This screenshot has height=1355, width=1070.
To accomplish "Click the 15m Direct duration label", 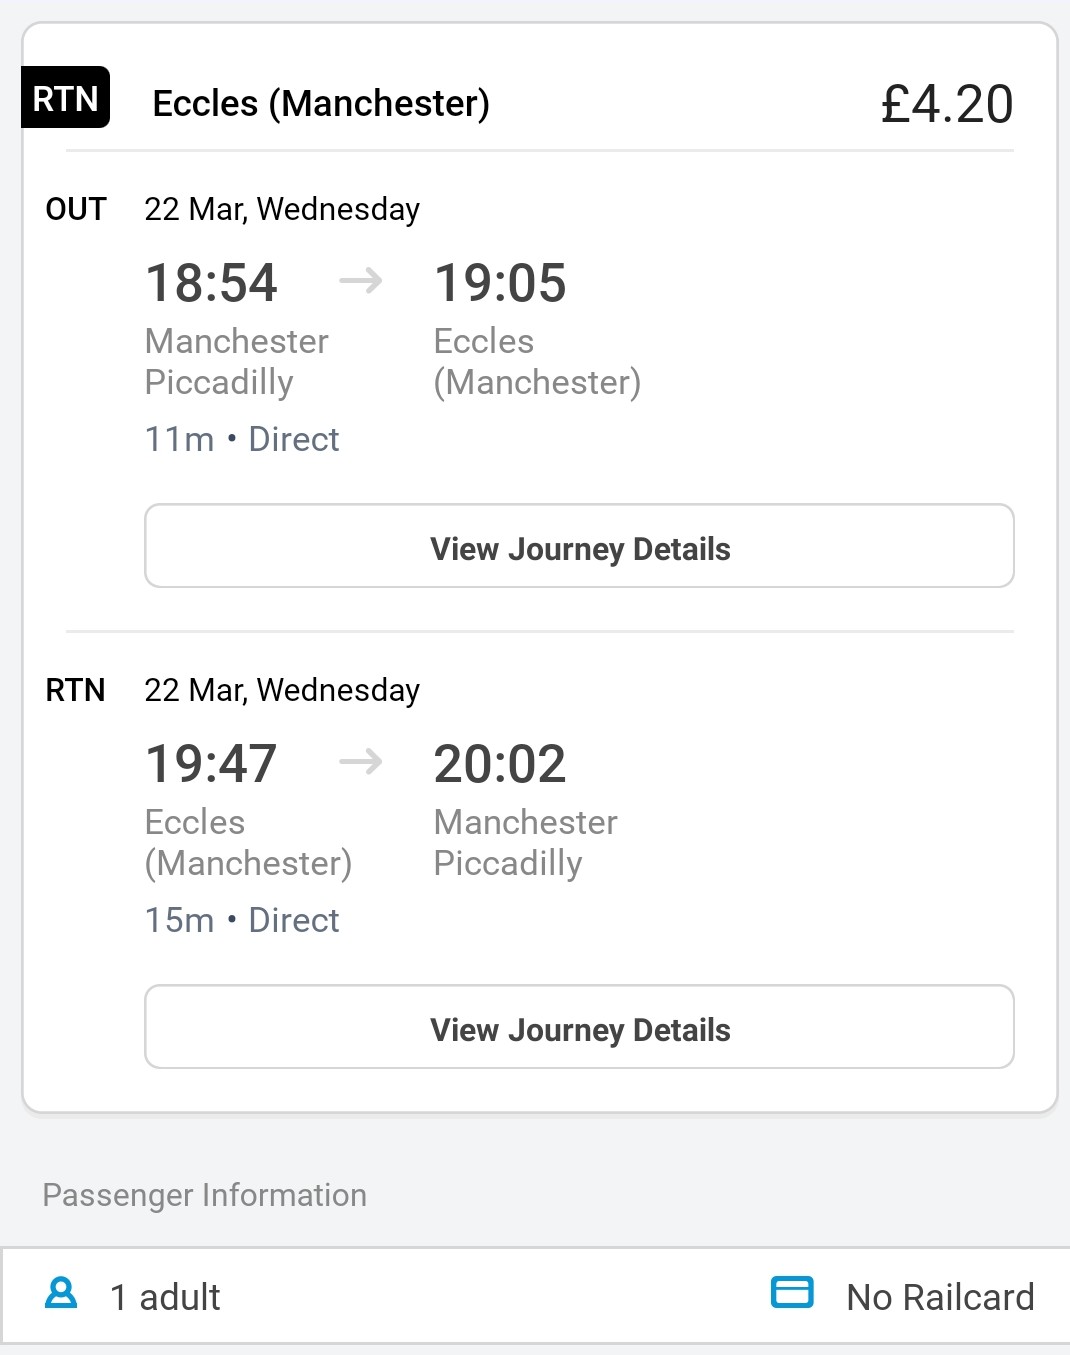I will pyautogui.click(x=242, y=920).
